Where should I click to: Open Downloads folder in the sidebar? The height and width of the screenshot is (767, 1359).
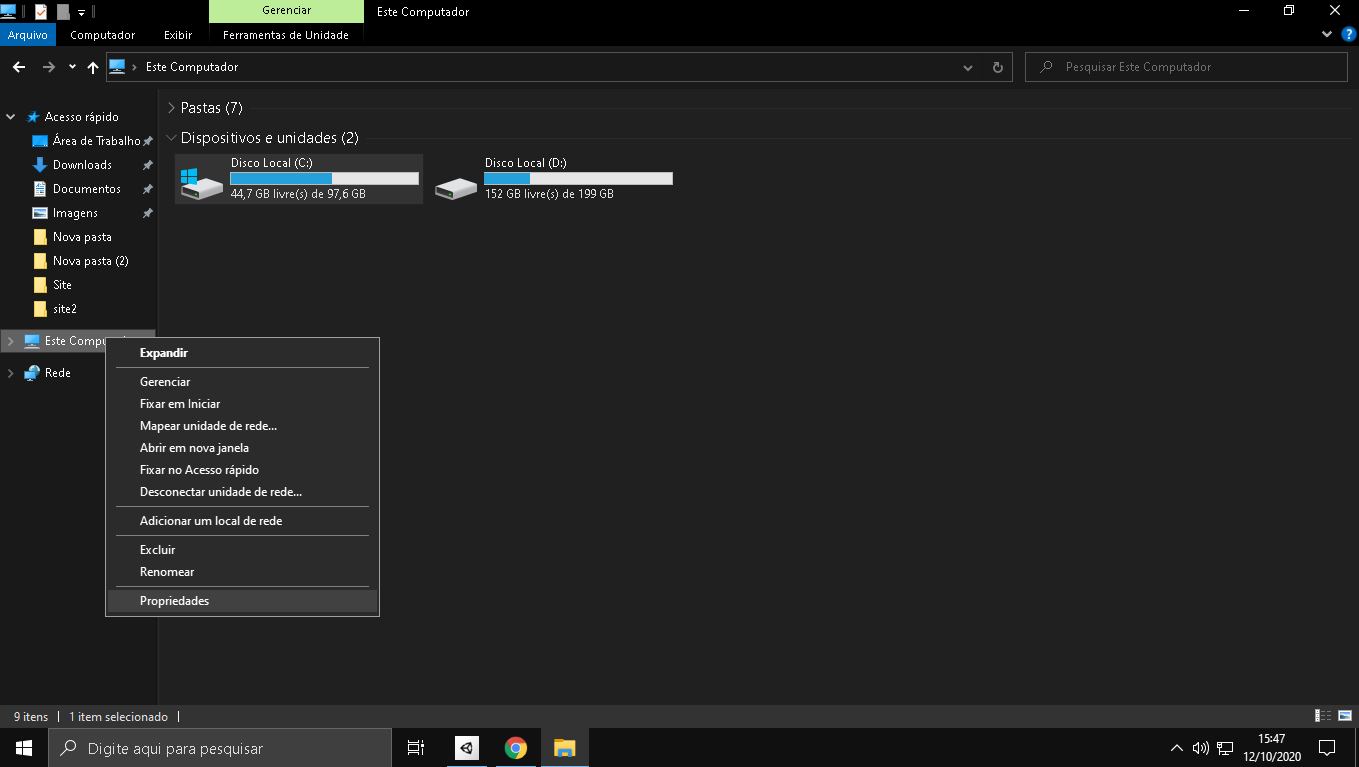[x=82, y=165]
